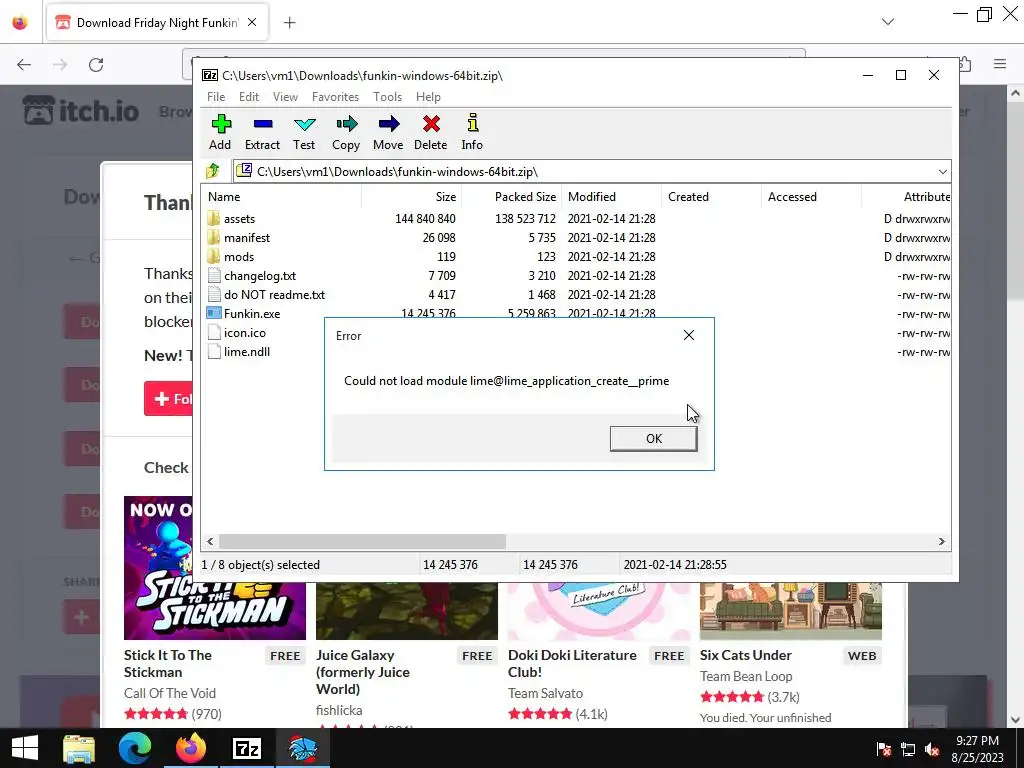Switch to Firefox in taskbar
The image size is (1024, 768).
[191, 748]
